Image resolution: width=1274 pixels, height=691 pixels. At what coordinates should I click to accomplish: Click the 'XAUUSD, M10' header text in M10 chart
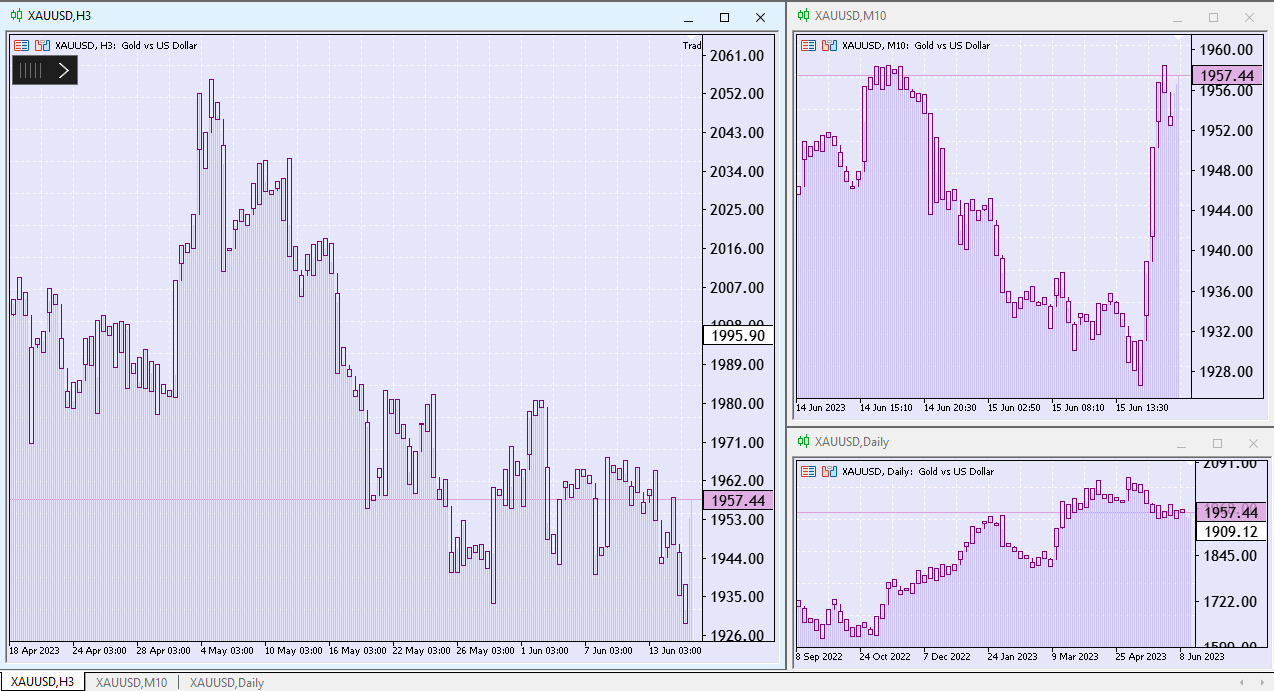[x=874, y=46]
